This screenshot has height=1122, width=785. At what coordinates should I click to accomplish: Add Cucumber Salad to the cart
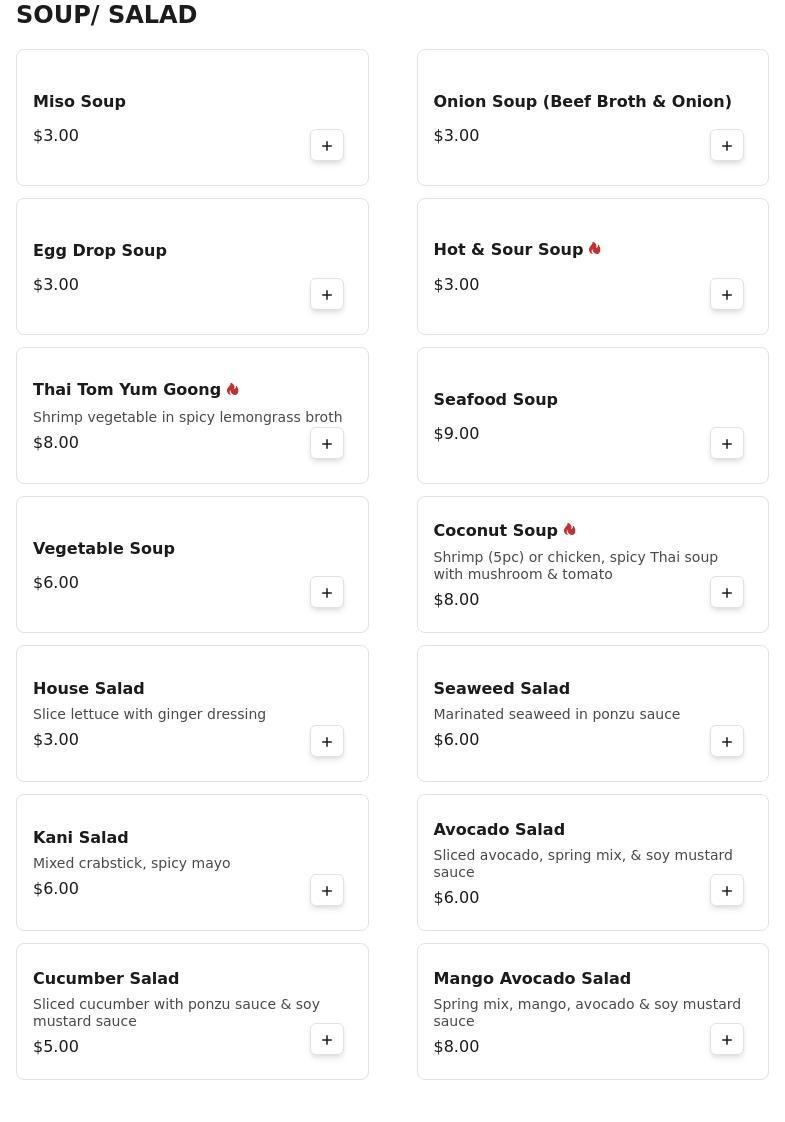coord(327,1040)
